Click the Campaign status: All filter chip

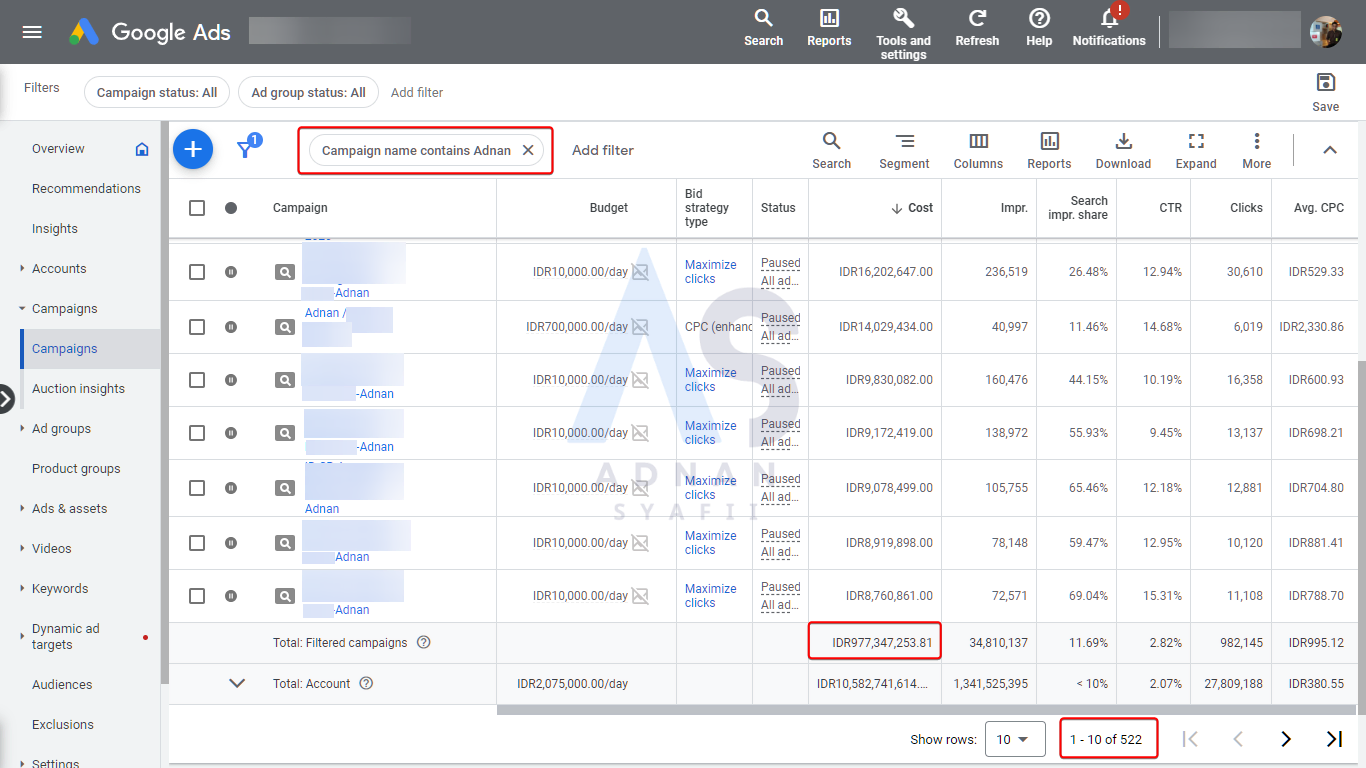157,92
